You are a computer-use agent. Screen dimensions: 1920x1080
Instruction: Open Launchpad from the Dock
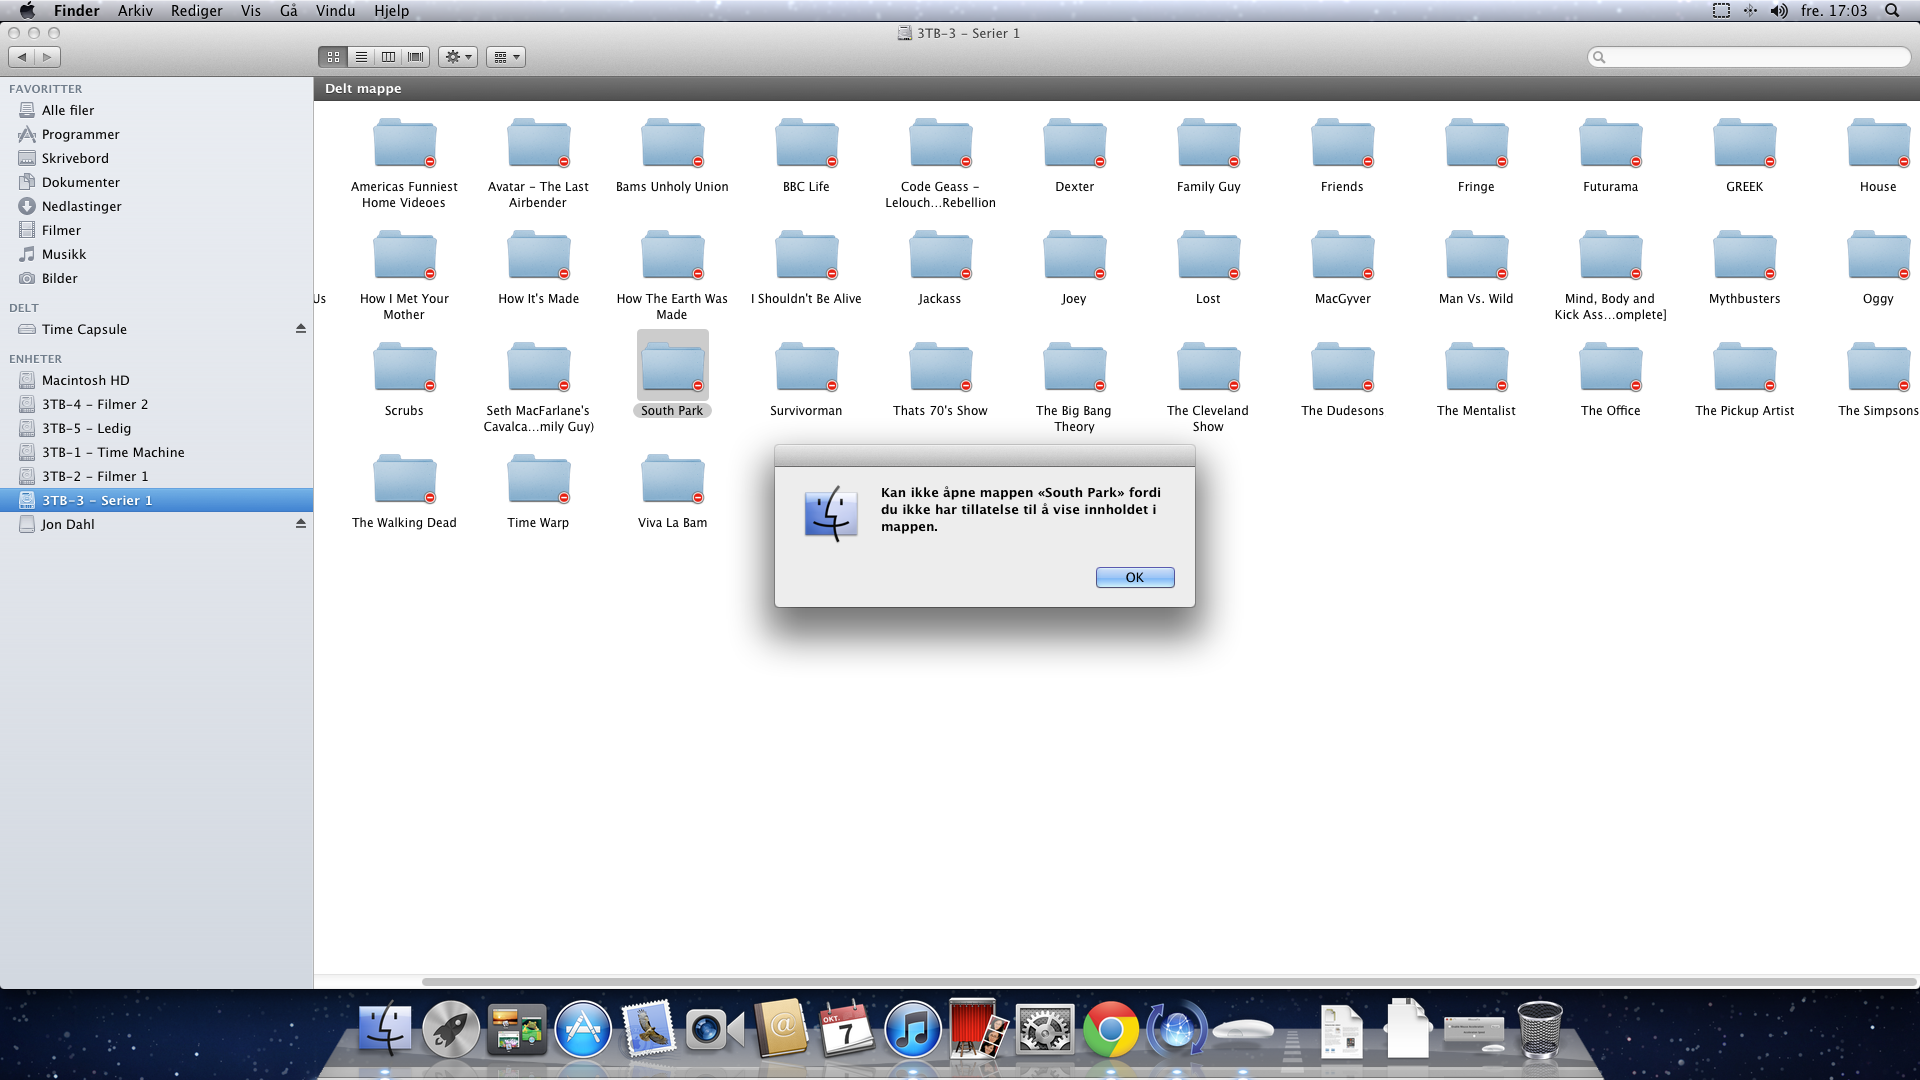451,1029
